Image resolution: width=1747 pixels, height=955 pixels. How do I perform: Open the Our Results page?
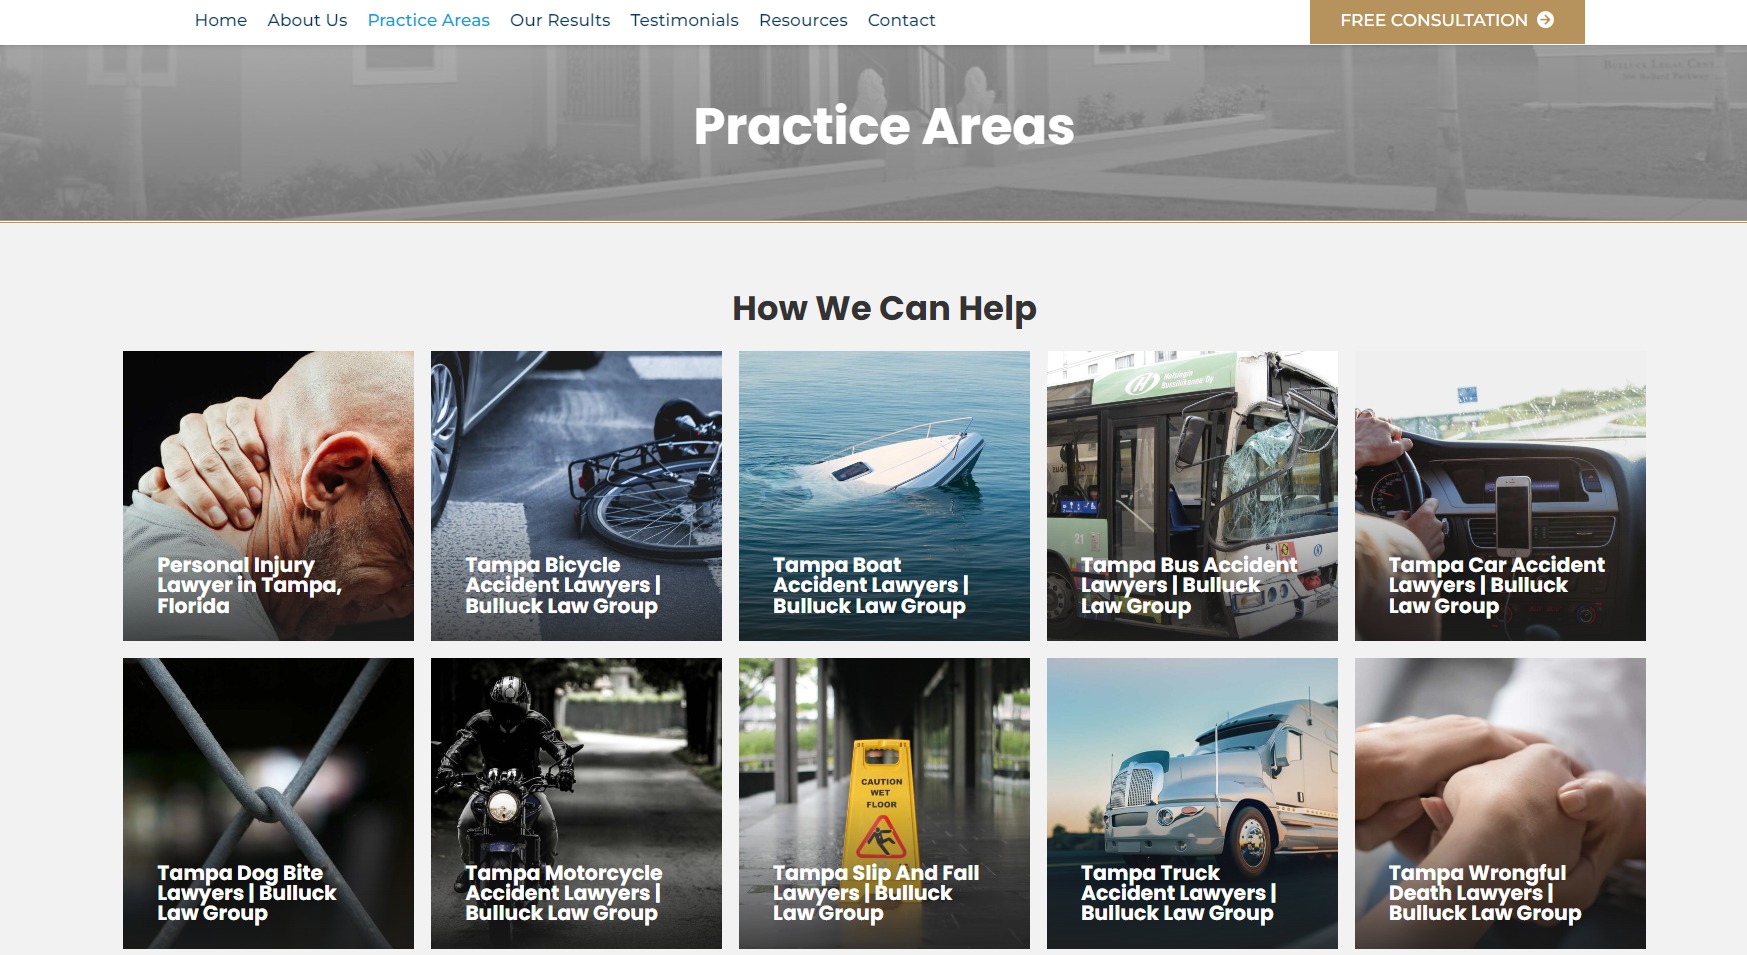[x=560, y=20]
